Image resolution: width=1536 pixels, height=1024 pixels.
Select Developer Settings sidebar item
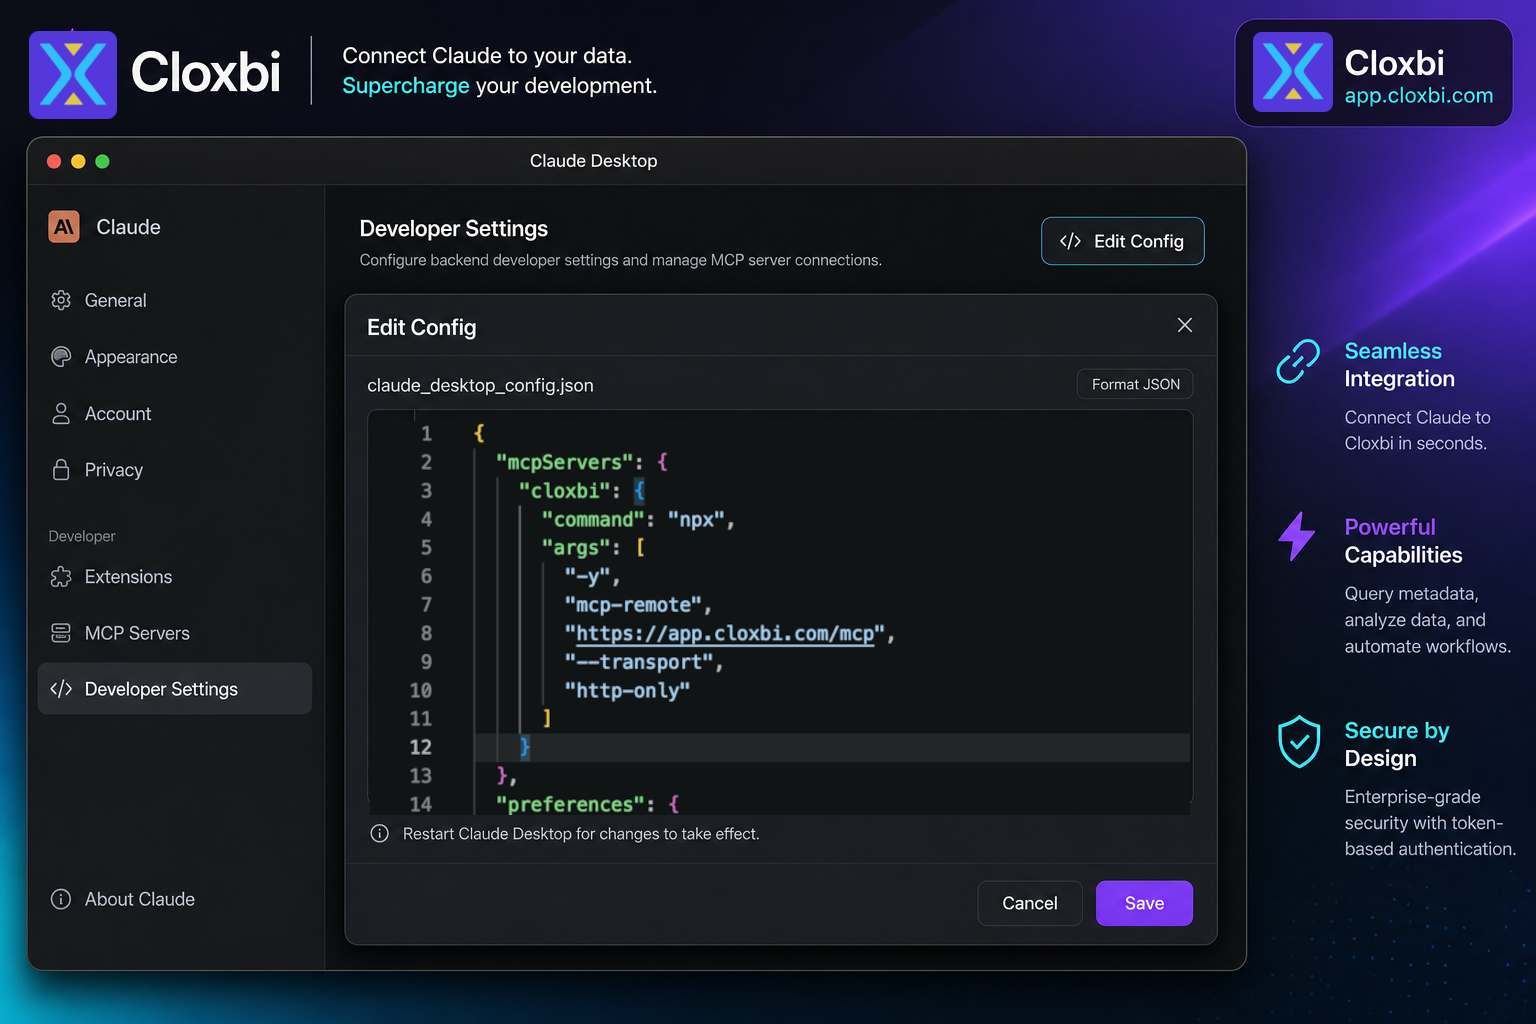point(174,689)
